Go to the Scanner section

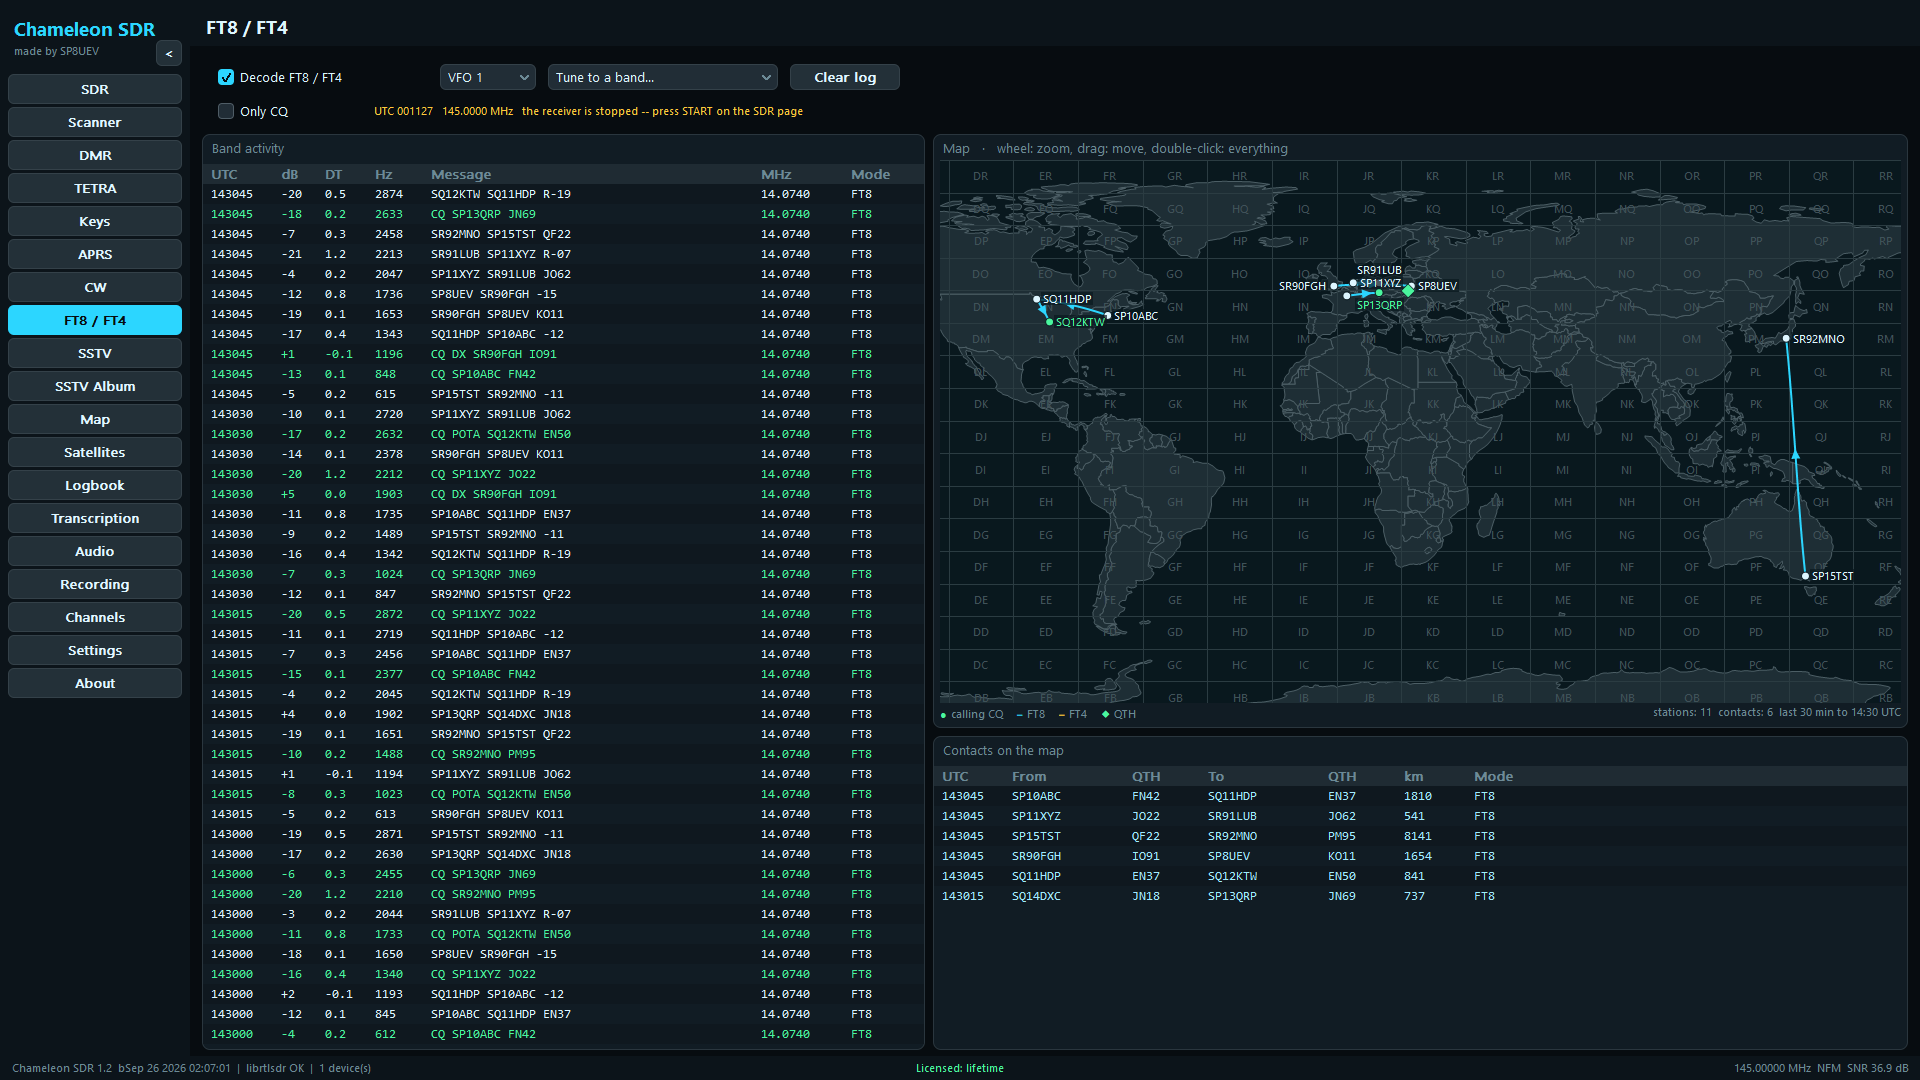(x=95, y=122)
